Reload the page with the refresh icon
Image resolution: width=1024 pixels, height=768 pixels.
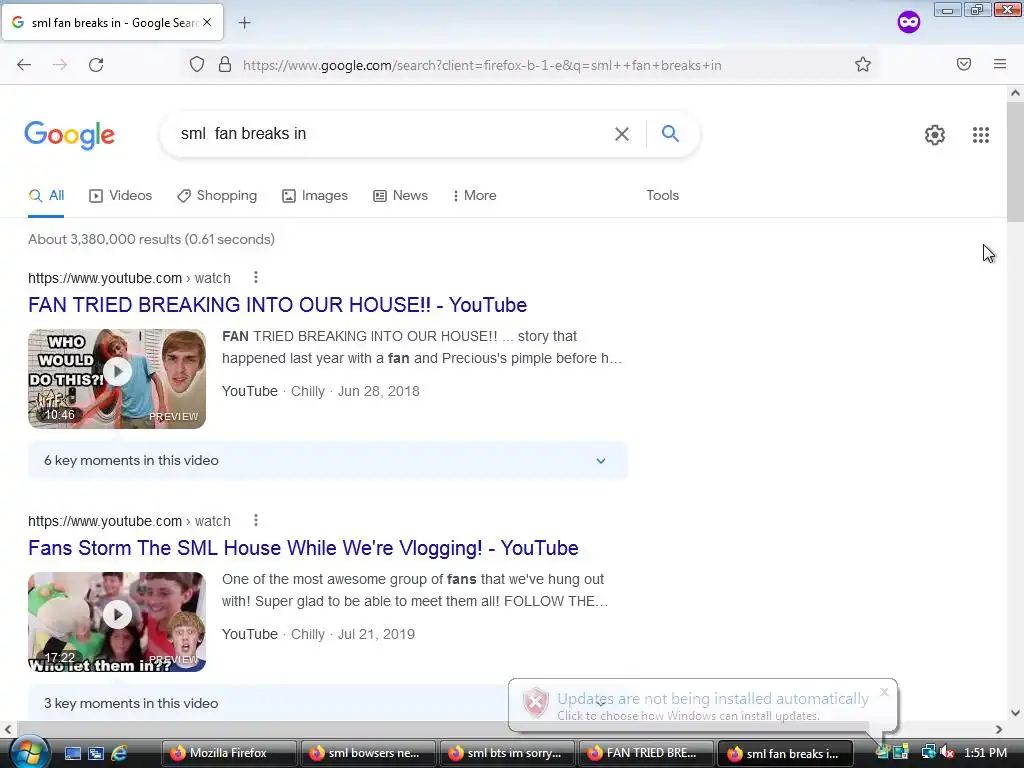click(96, 65)
